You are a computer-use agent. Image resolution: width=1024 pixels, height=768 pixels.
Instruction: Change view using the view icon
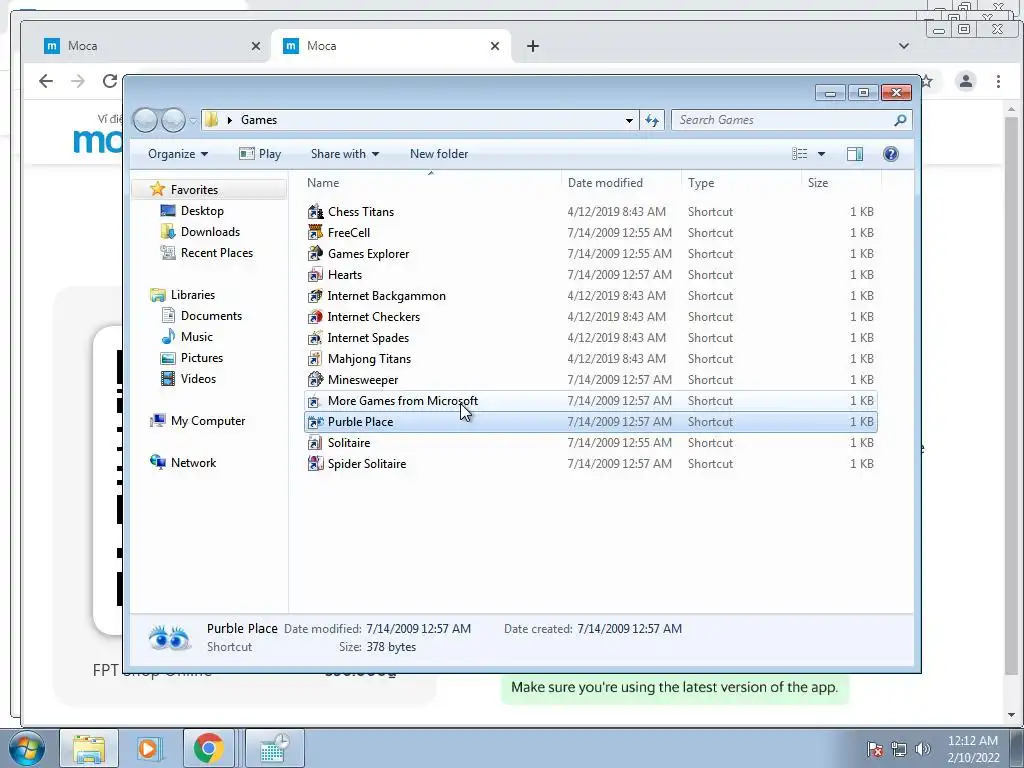tap(799, 153)
